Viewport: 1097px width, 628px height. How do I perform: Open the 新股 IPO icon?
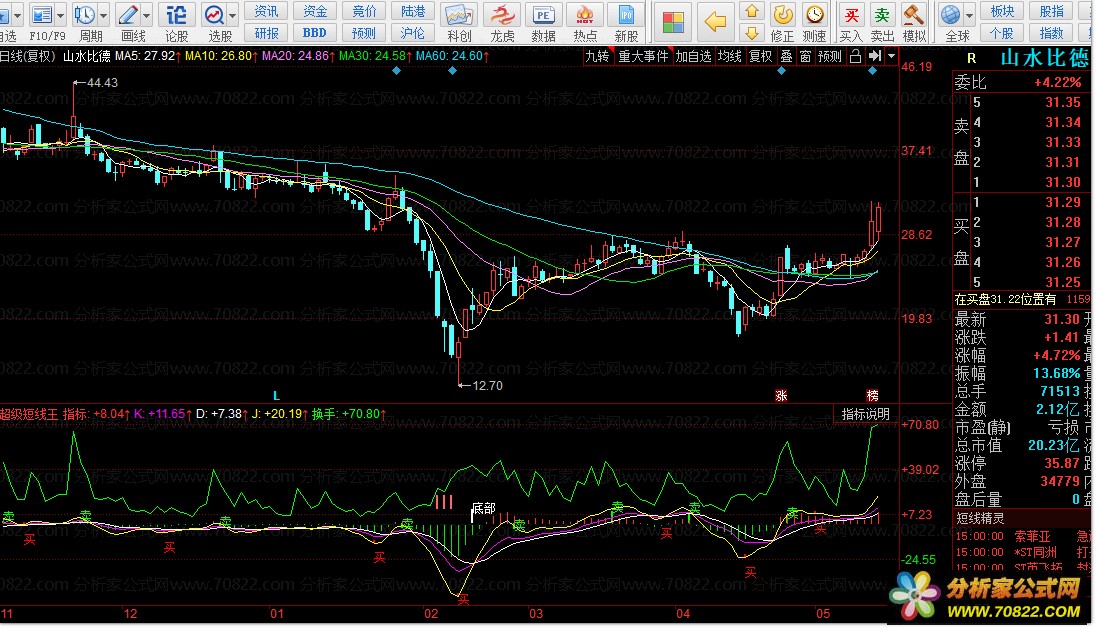[x=626, y=15]
